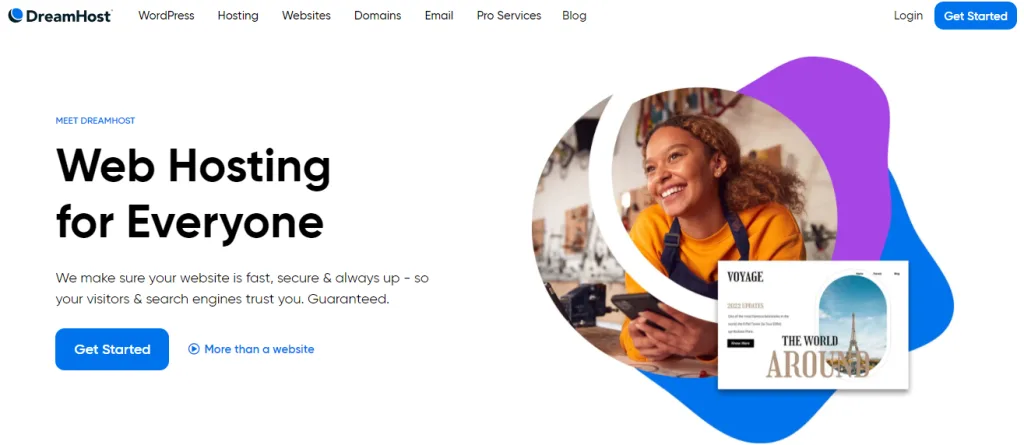Click the DreamHost wordmark in the header
This screenshot has height=445, width=1024.
pos(69,16)
